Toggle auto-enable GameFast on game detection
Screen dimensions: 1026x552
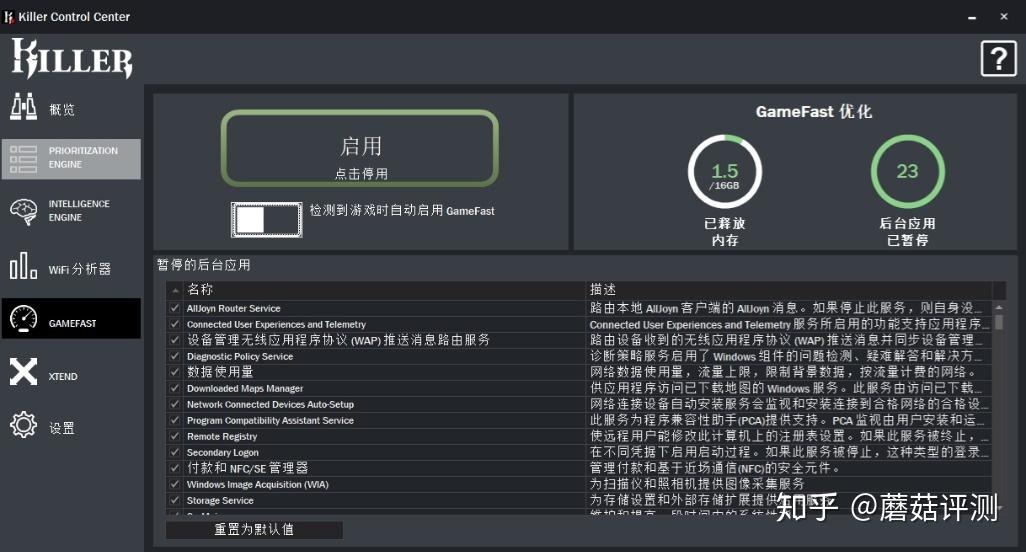[266, 220]
